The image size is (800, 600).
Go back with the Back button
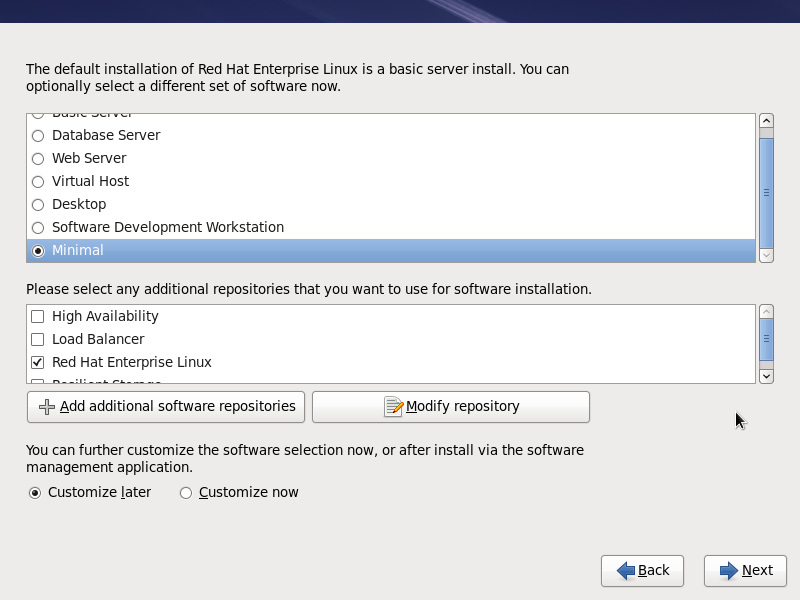point(642,570)
